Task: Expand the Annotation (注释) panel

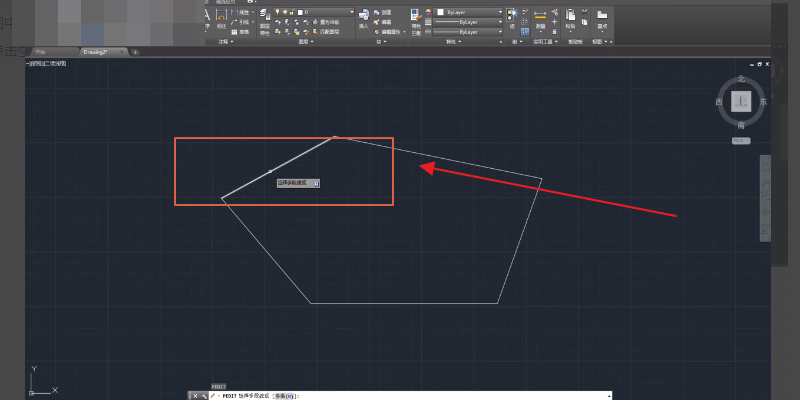Action: point(226,41)
